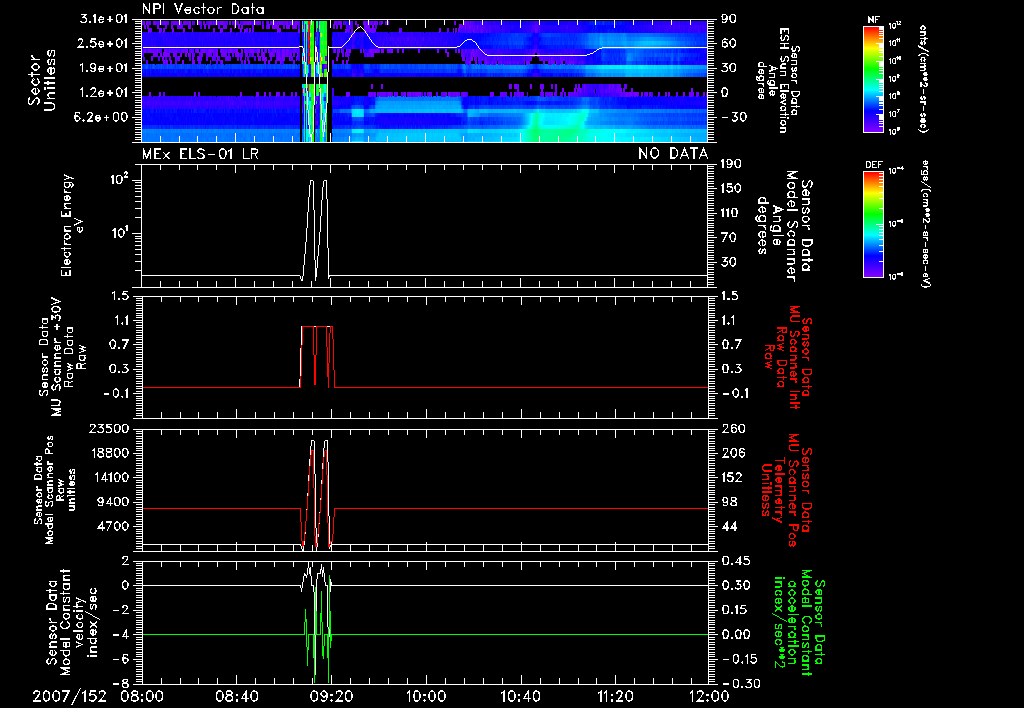1024x708 pixels.
Task: Click the 44 telemetry tick label
Action: 728,526
